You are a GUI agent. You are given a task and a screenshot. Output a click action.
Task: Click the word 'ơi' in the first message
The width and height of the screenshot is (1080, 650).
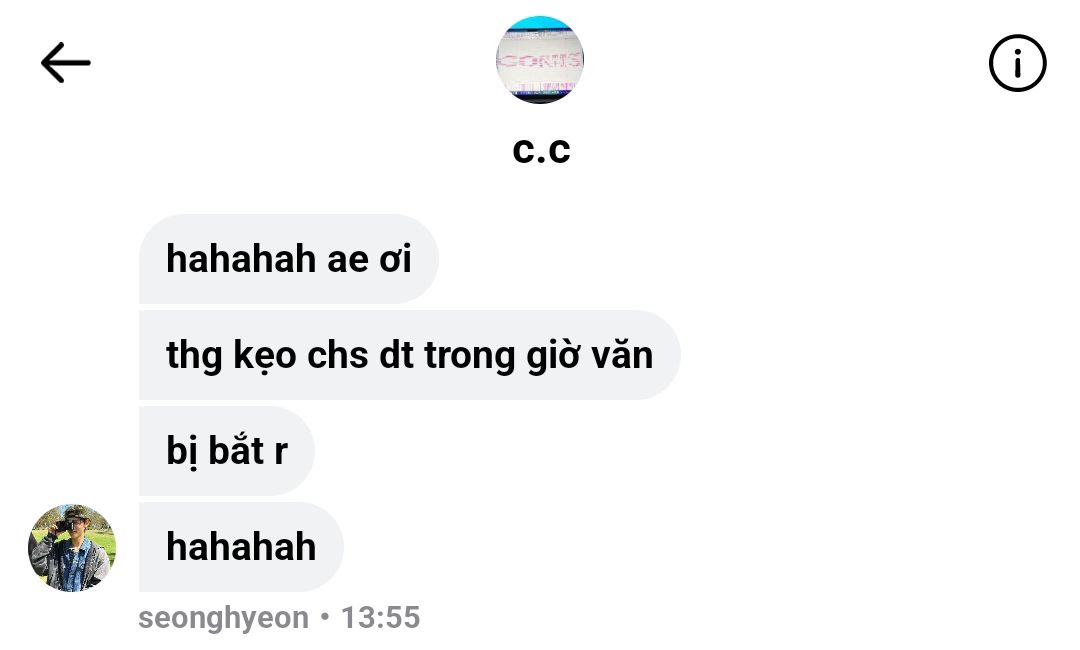point(395,260)
